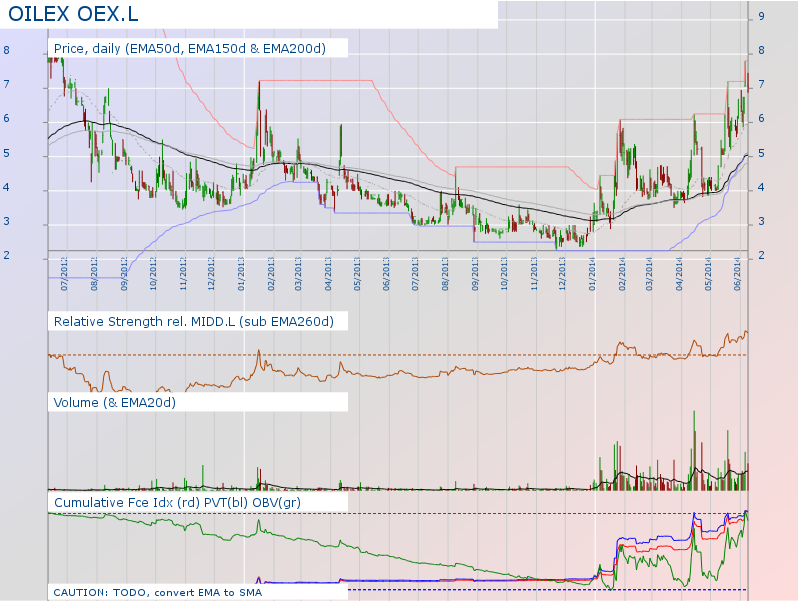The width and height of the screenshot is (800, 602).
Task: Click the "8" value on the left price axis
Action: coord(7,50)
